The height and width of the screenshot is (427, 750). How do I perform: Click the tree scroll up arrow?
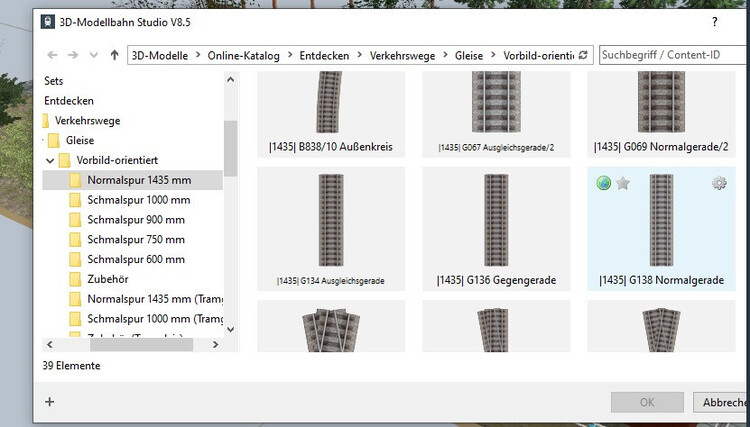(x=231, y=79)
